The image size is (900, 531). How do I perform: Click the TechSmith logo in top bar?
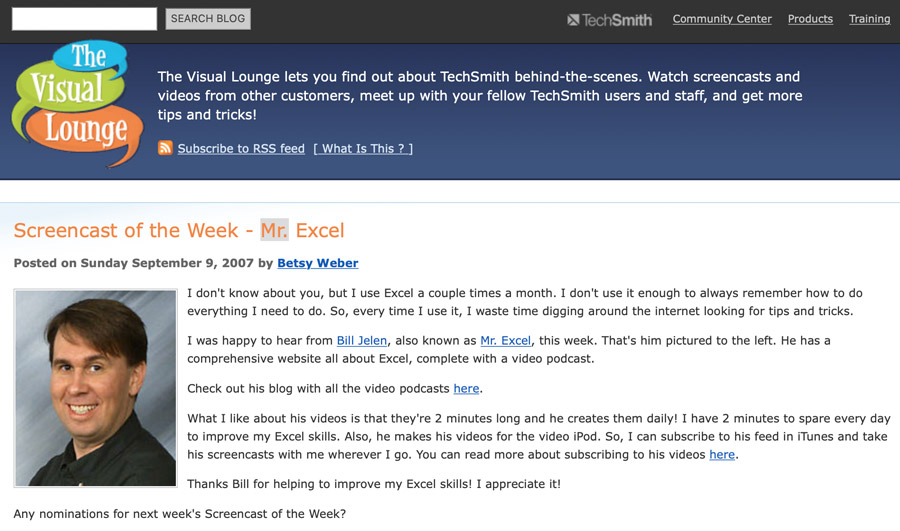[x=609, y=19]
